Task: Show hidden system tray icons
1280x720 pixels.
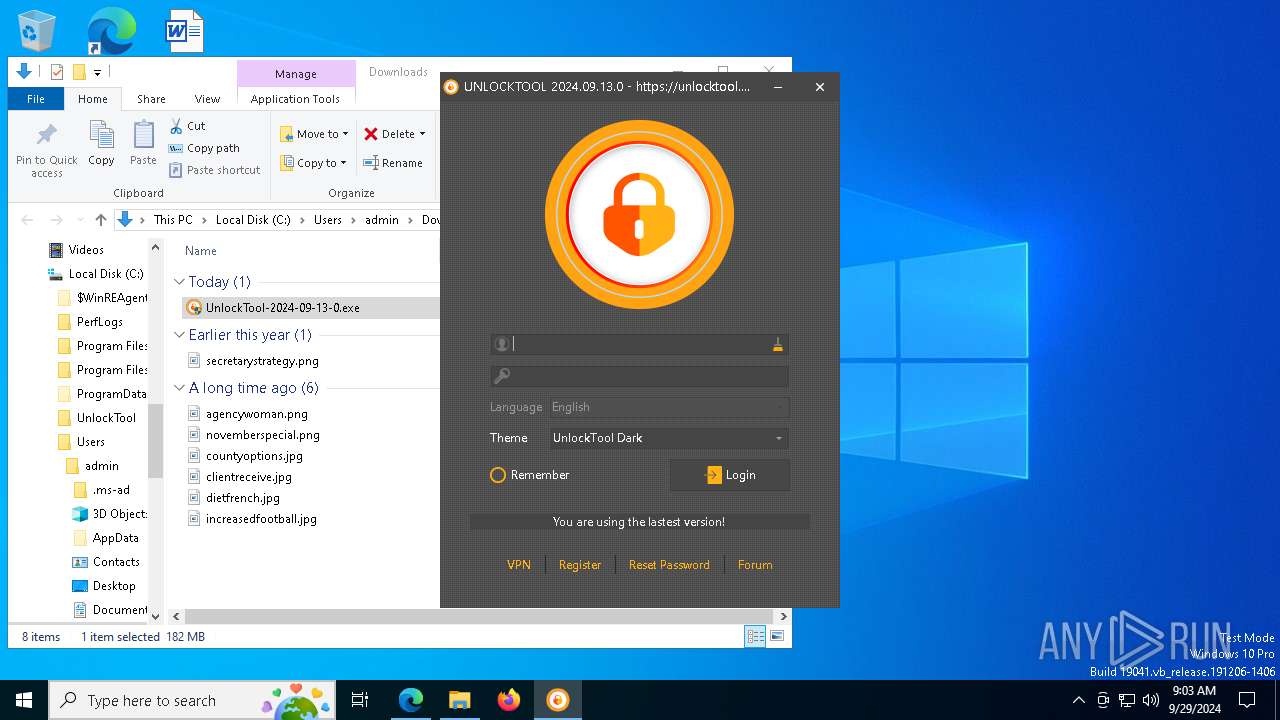Action: 1078,700
